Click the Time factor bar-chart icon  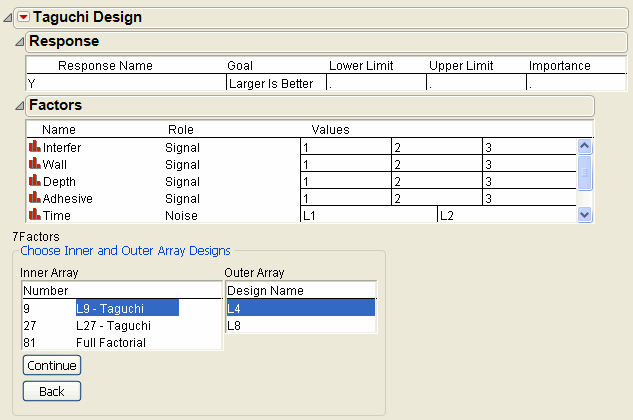pyautogui.click(x=34, y=215)
